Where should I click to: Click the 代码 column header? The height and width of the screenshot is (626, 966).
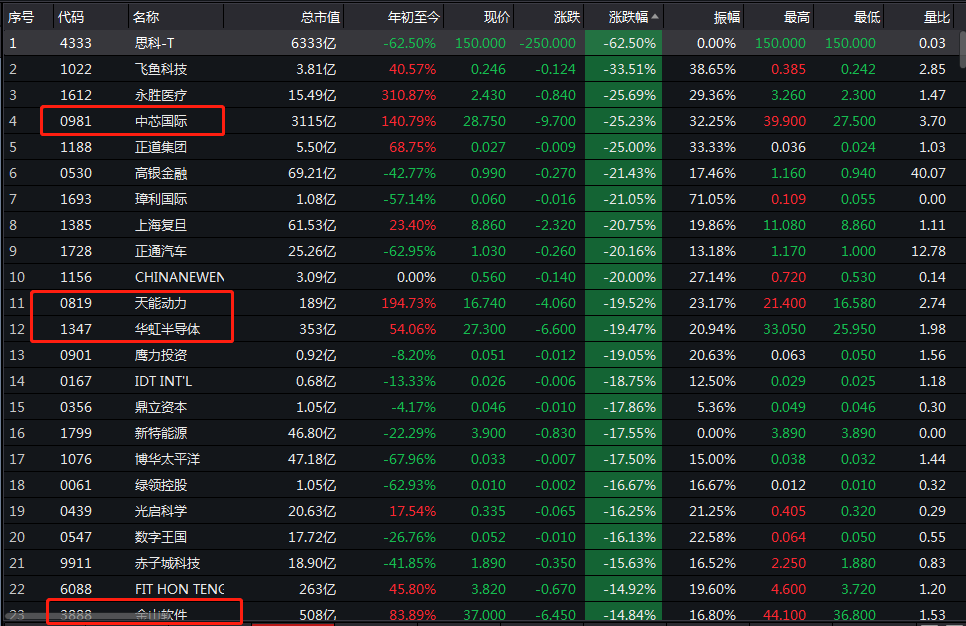[x=70, y=17]
